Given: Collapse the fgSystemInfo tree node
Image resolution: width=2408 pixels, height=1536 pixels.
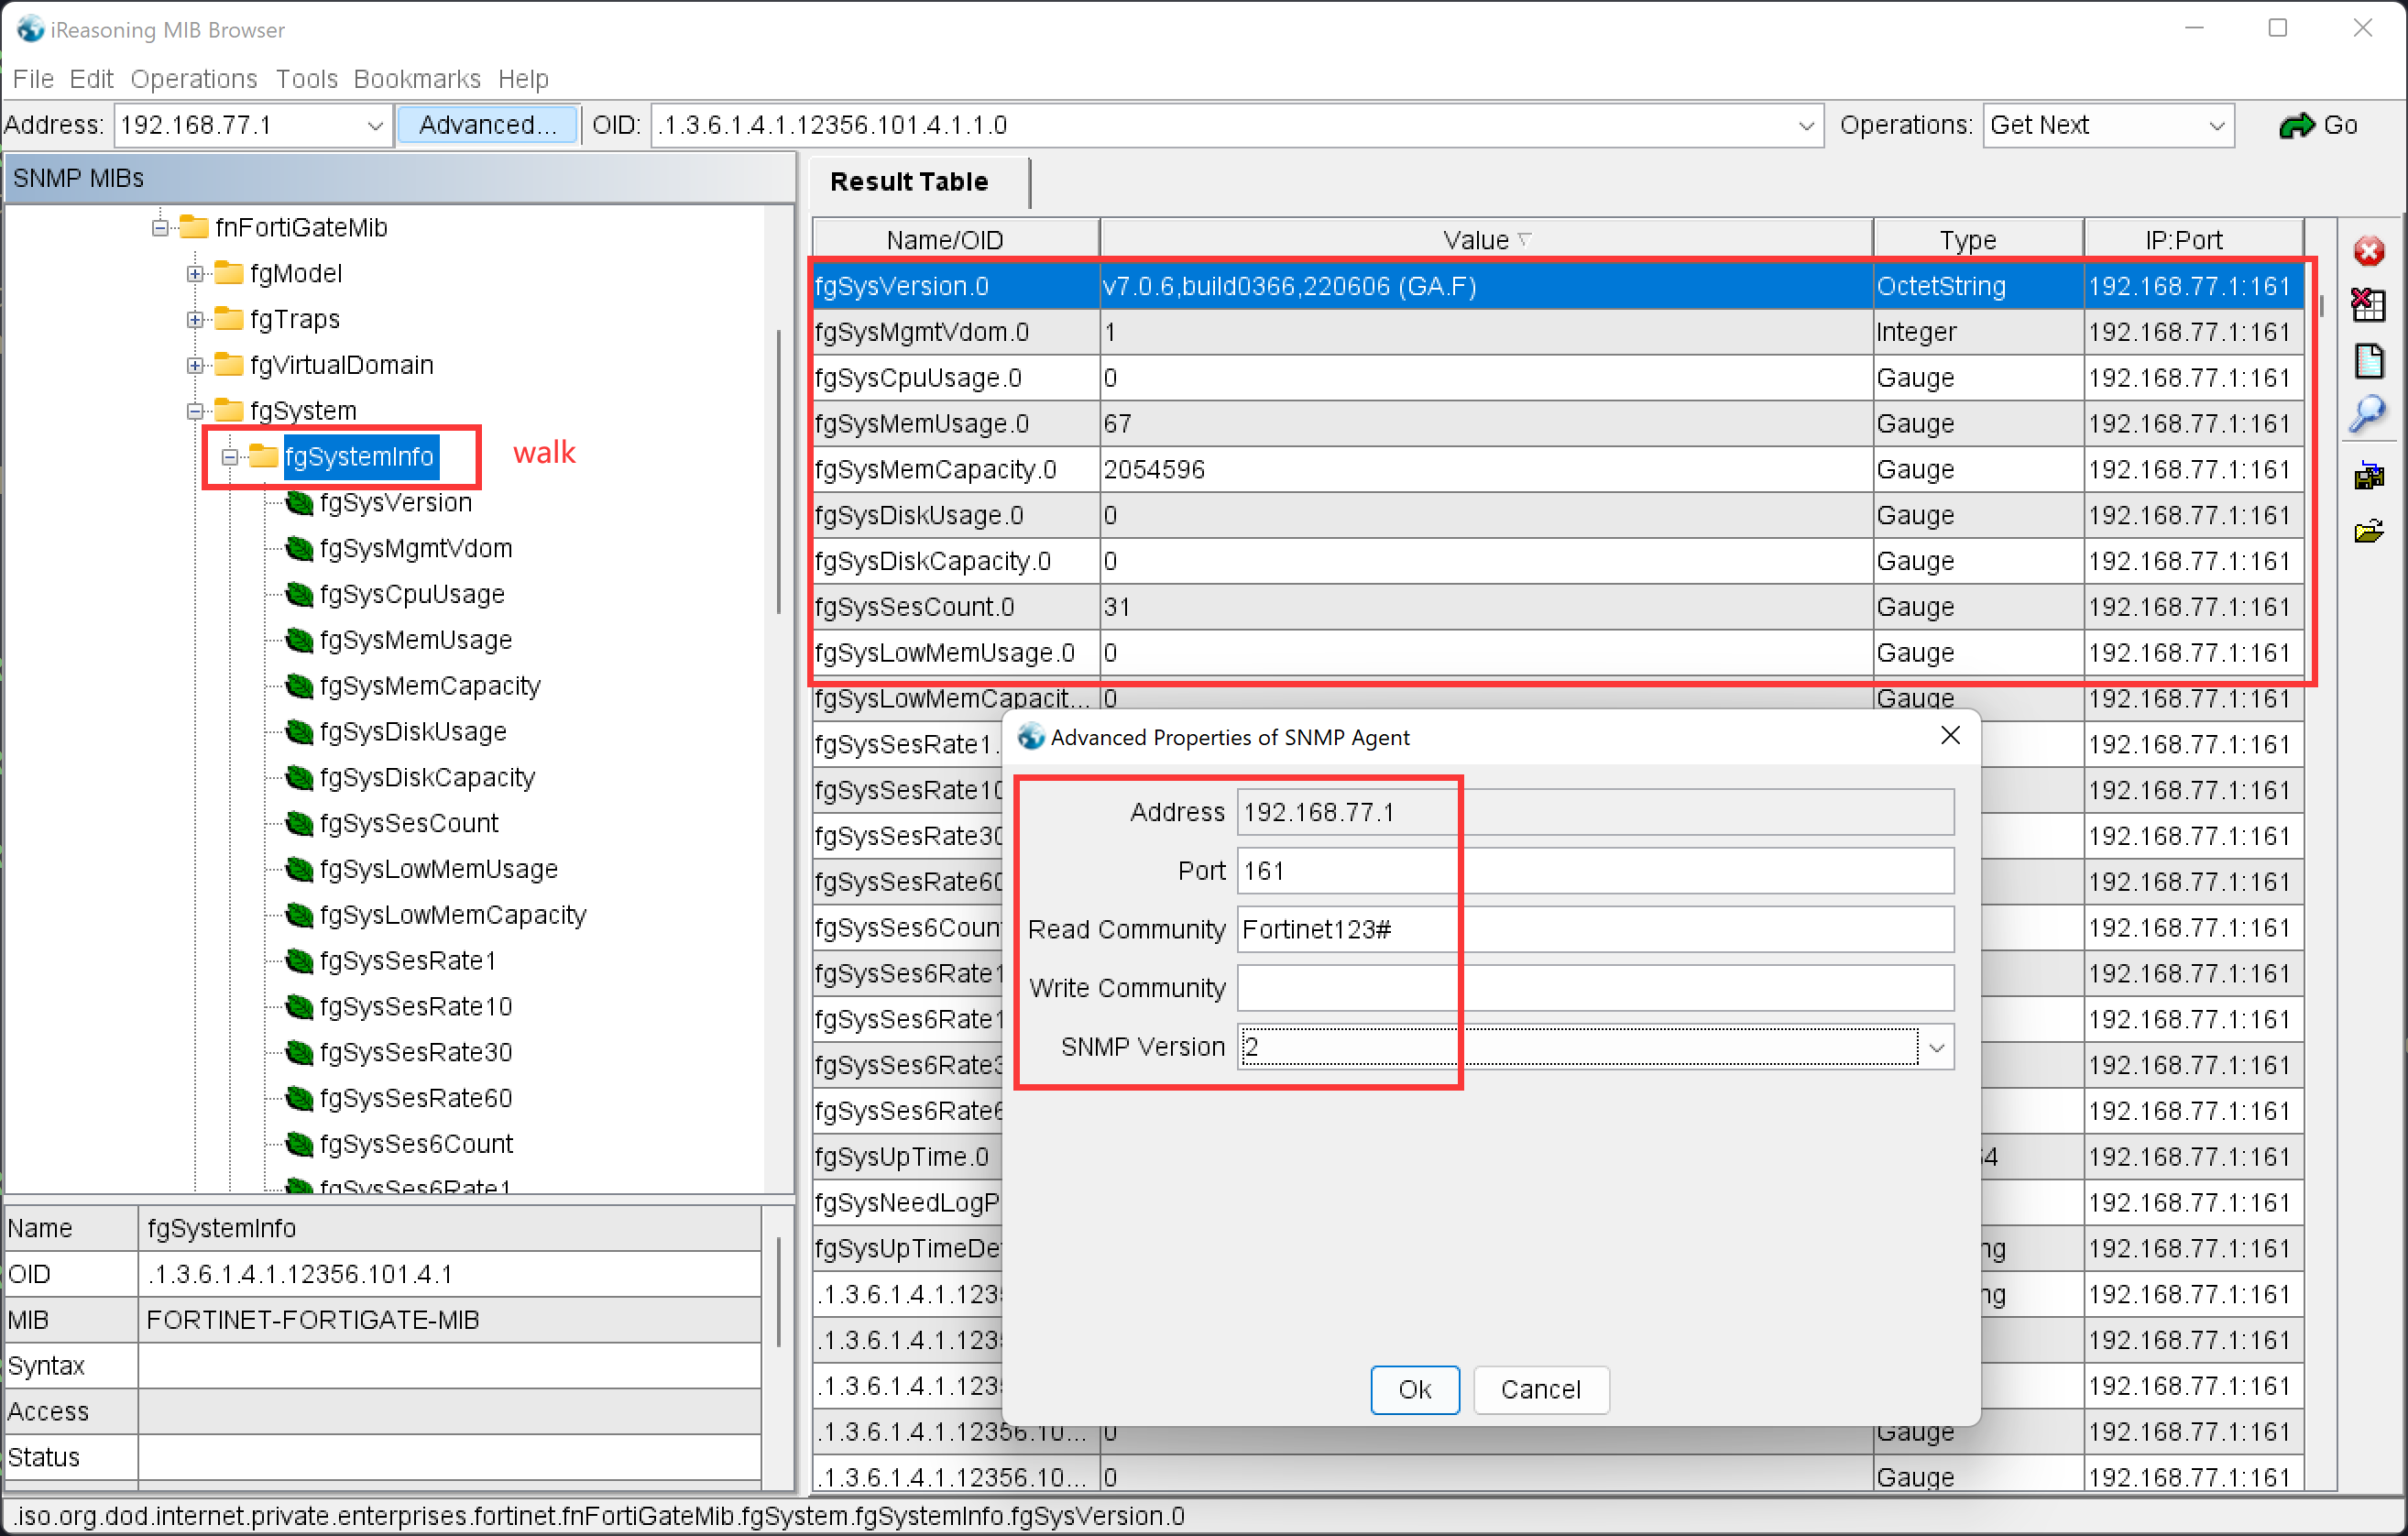Looking at the screenshot, I should tap(229, 457).
